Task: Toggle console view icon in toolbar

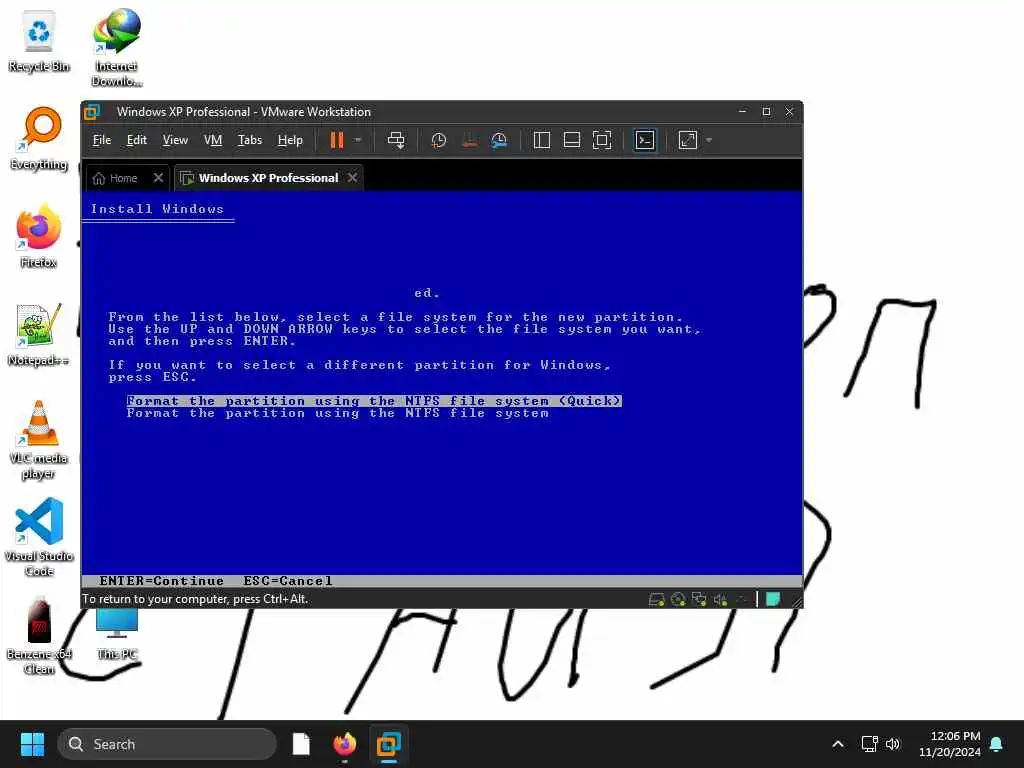Action: pos(645,140)
